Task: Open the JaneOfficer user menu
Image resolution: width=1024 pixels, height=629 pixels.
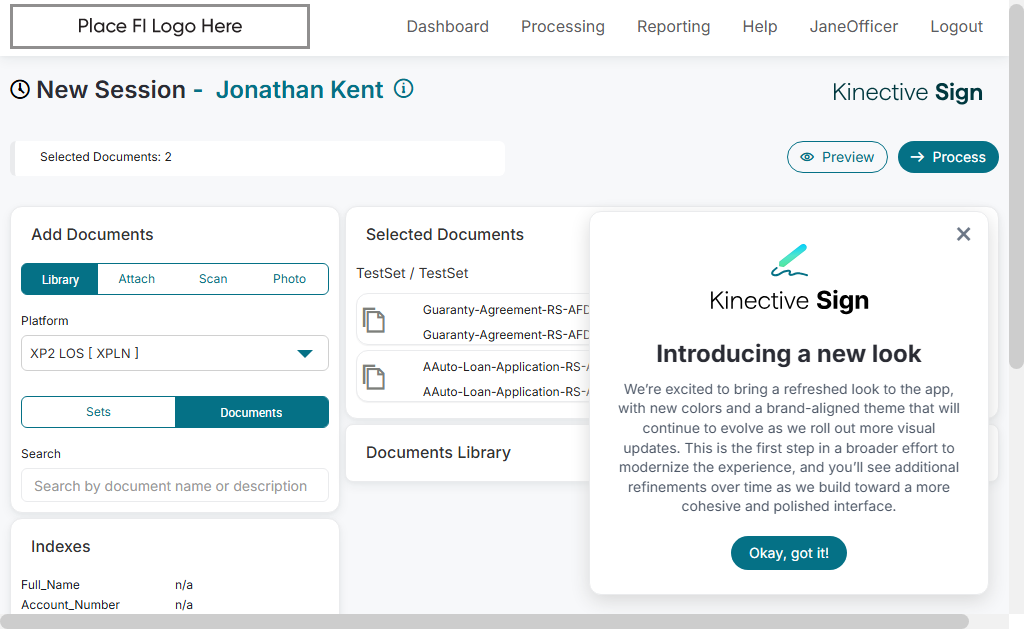Action: (x=853, y=27)
